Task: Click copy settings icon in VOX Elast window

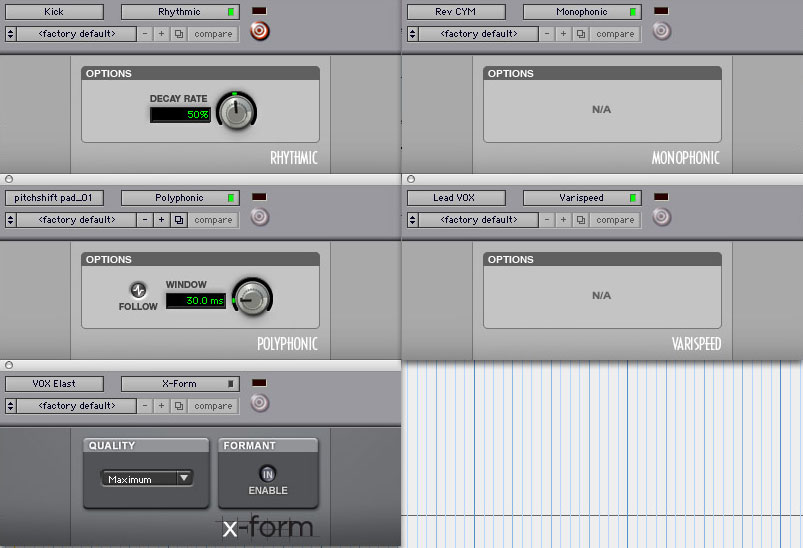Action: 179,406
